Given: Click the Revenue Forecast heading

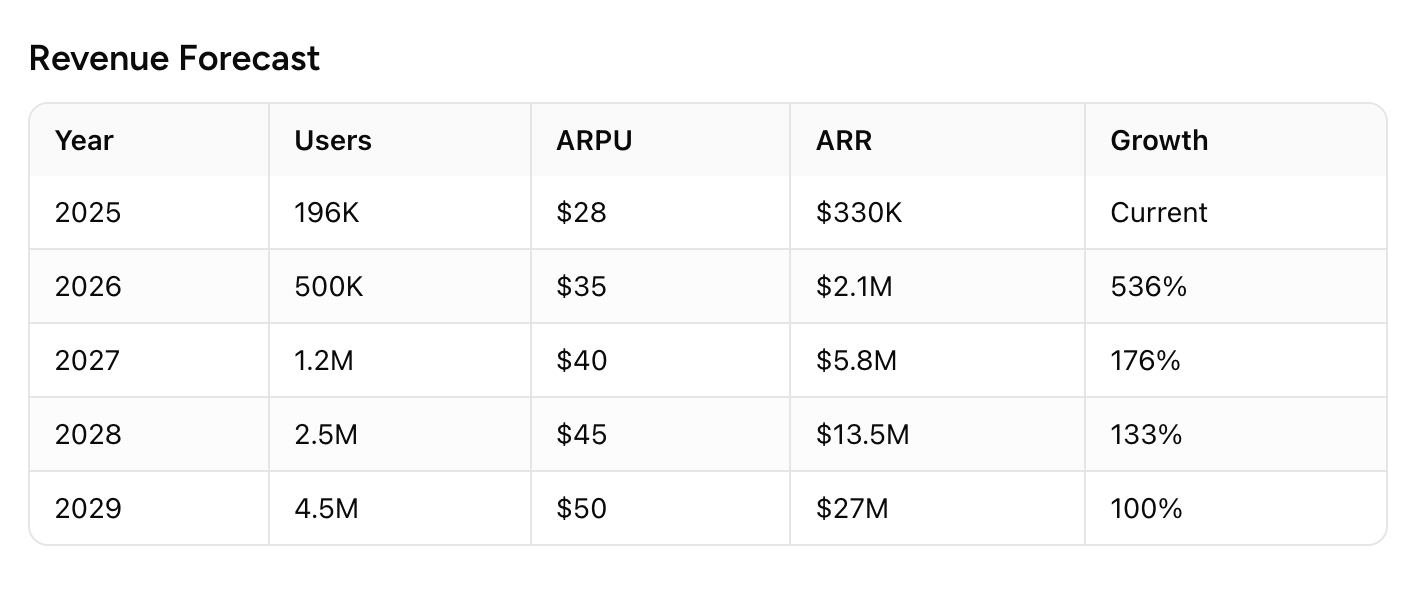Looking at the screenshot, I should point(175,59).
